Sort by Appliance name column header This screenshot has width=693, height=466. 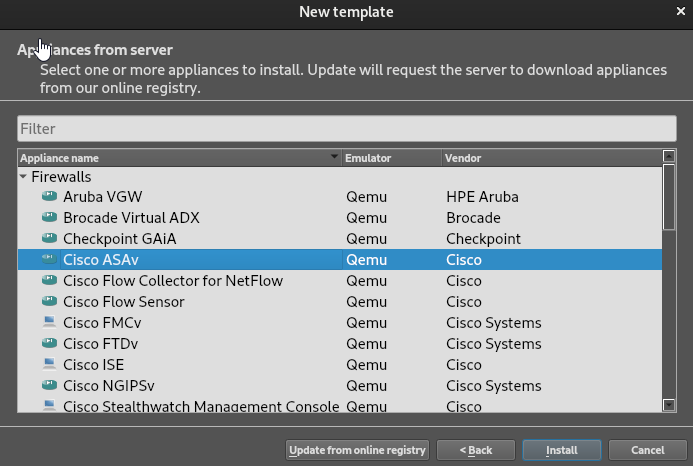[x=179, y=158]
